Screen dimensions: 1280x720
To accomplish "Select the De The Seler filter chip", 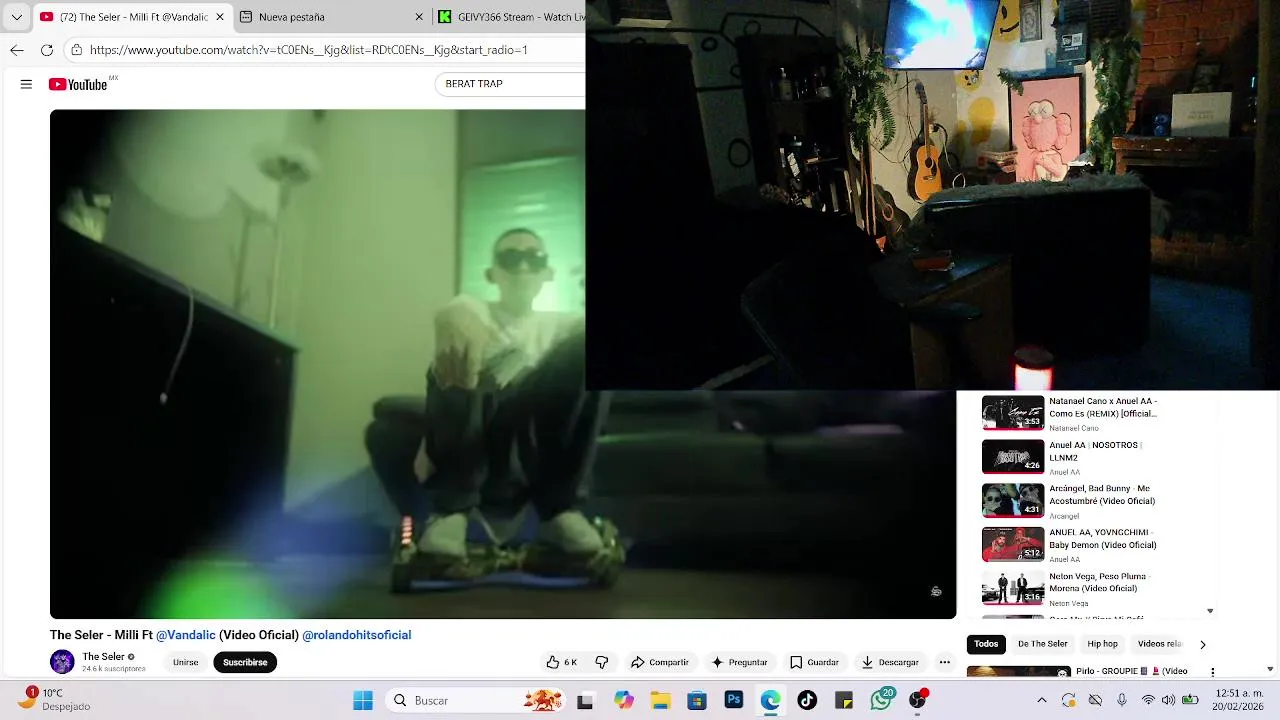I will (x=1043, y=644).
